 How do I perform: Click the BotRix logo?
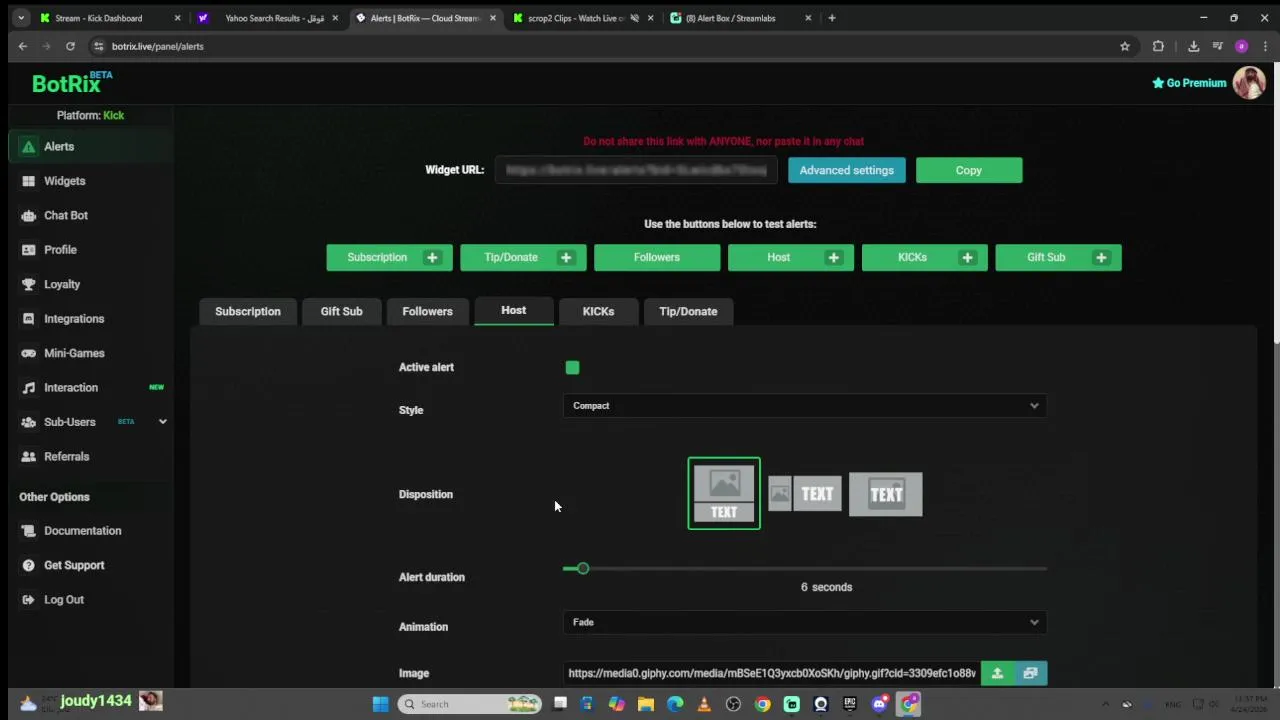72,83
